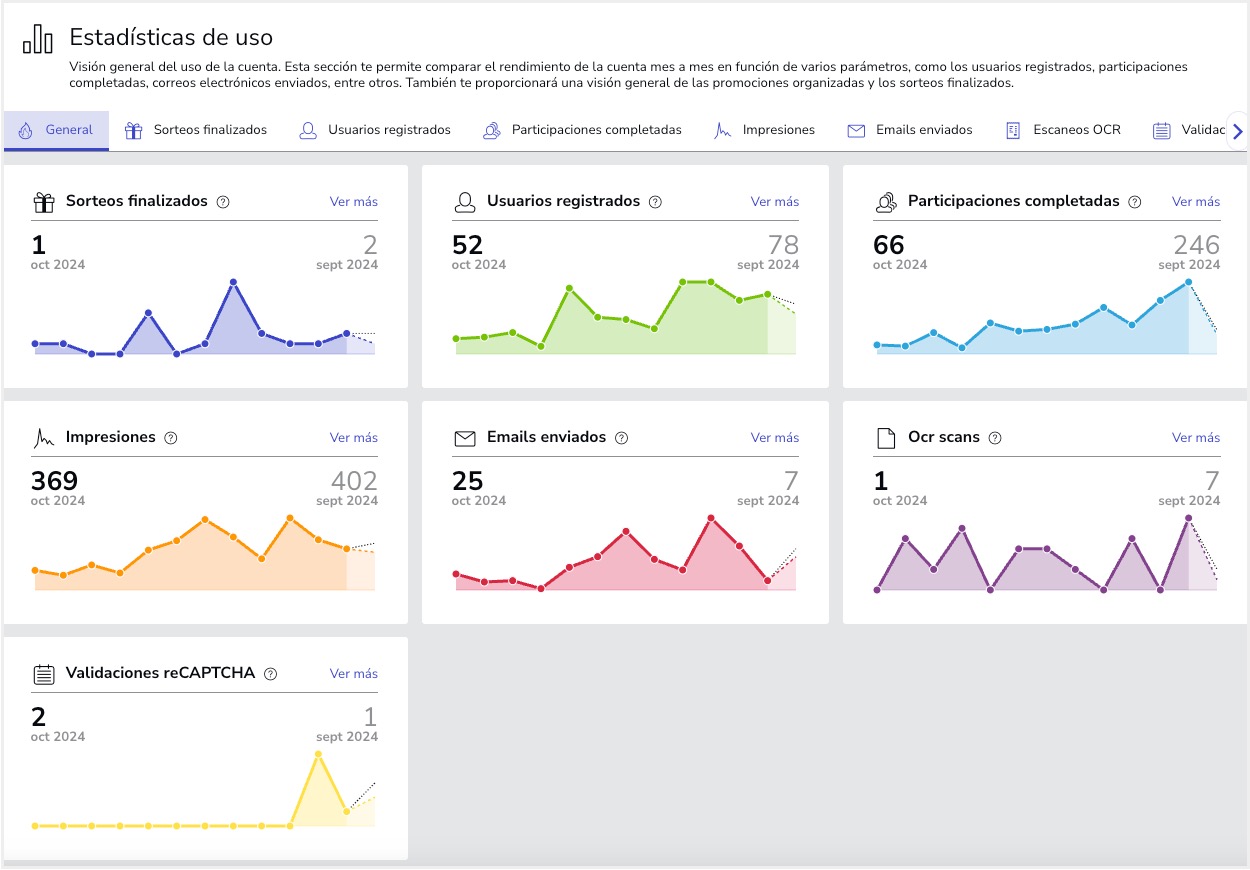Image resolution: width=1250 pixels, height=870 pixels.
Task: Click gift icon in Sorteos finalizados card
Action: tap(44, 202)
